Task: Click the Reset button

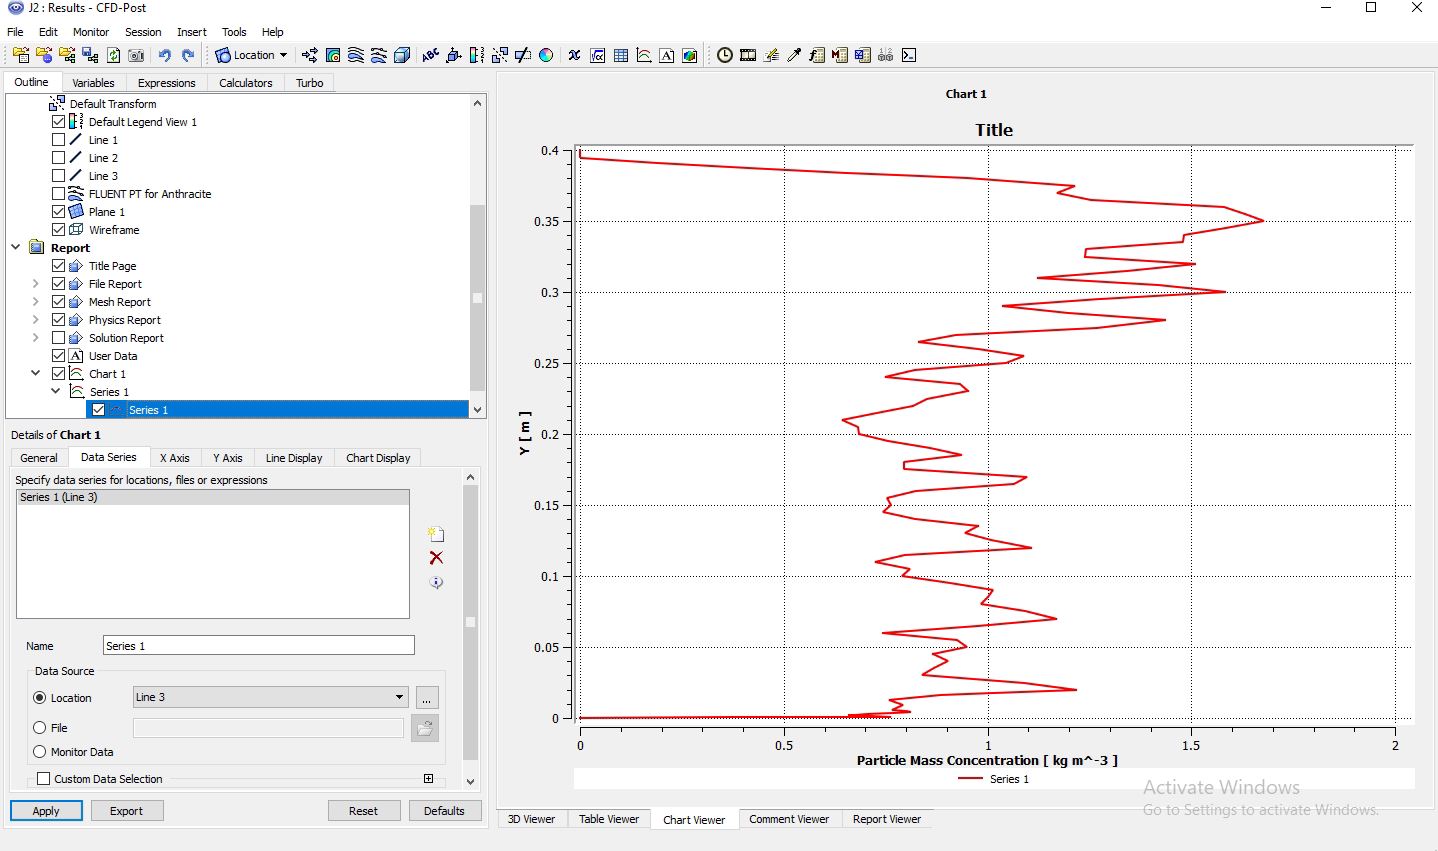Action: coord(364,811)
